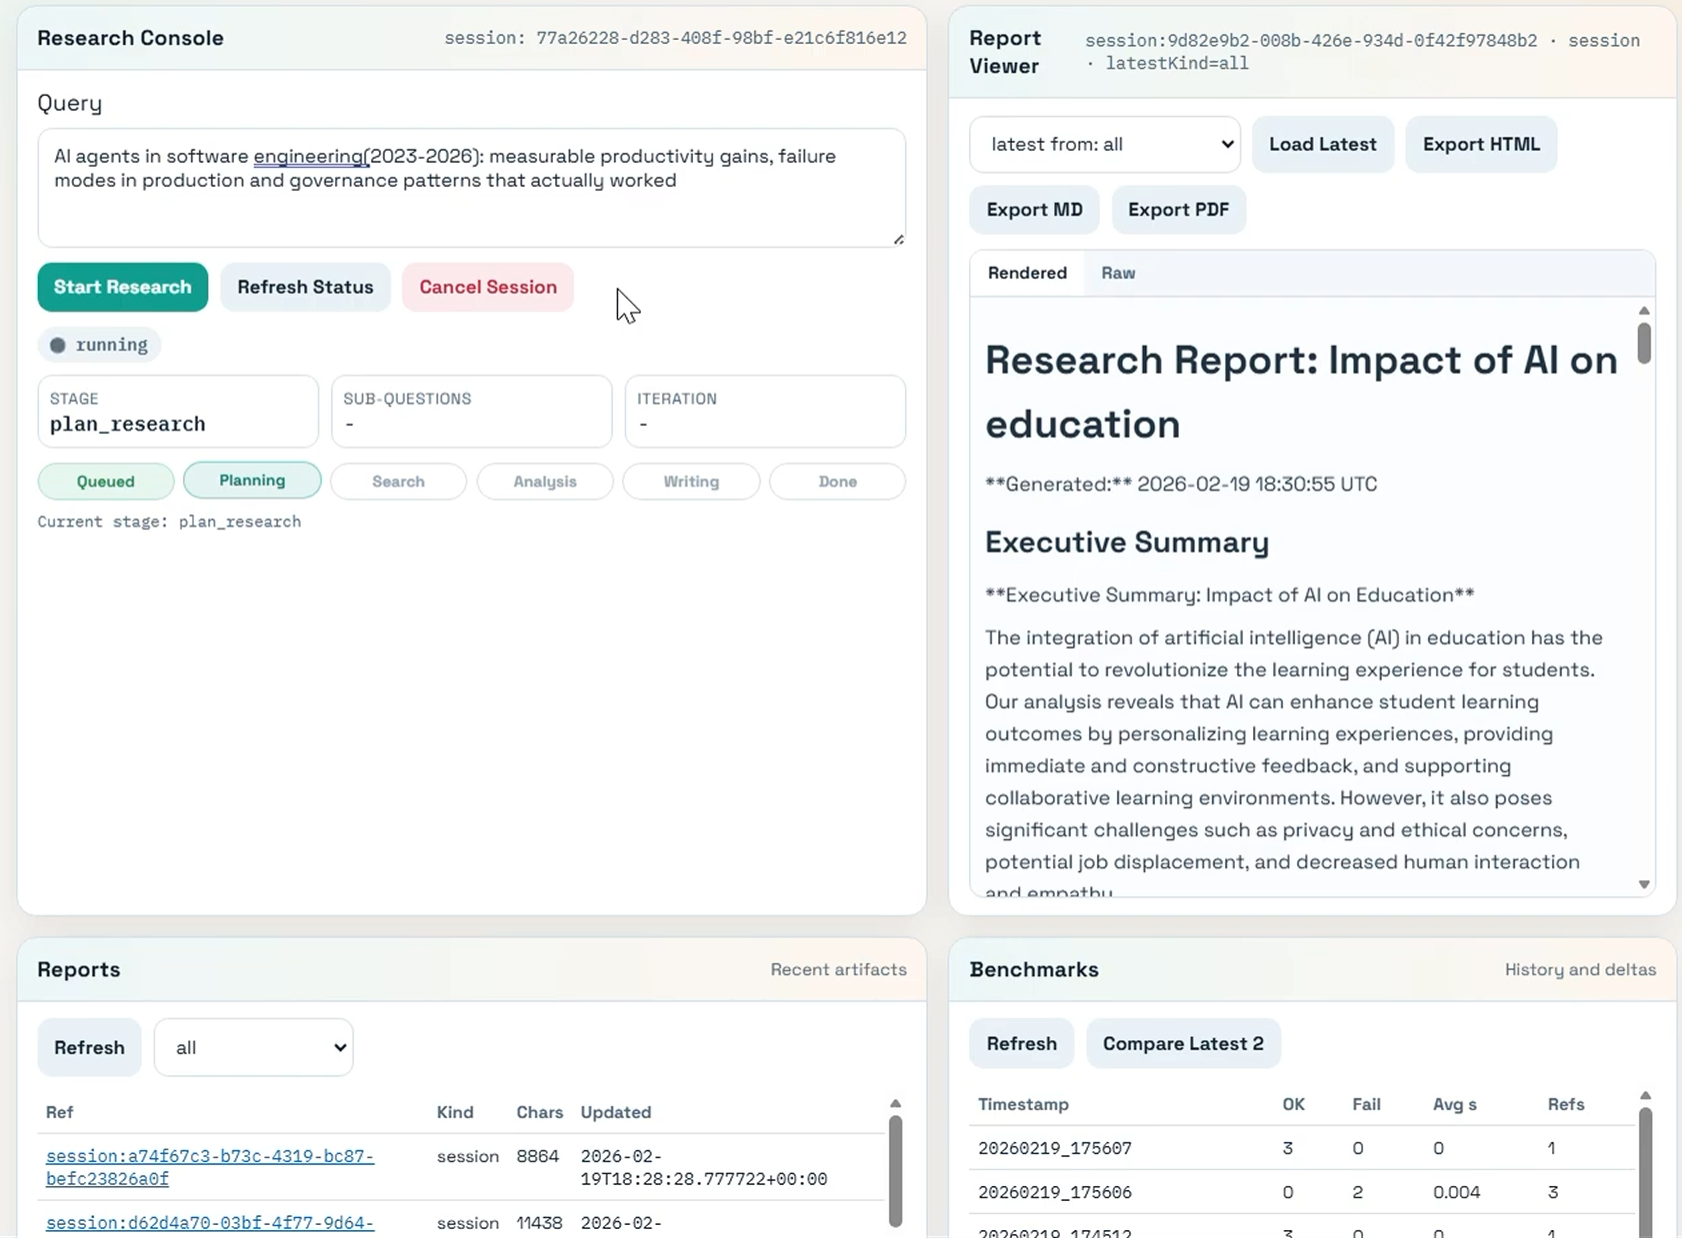Viewport: 1682px width, 1238px height.
Task: Select the Queued stage pill
Action: (x=106, y=481)
